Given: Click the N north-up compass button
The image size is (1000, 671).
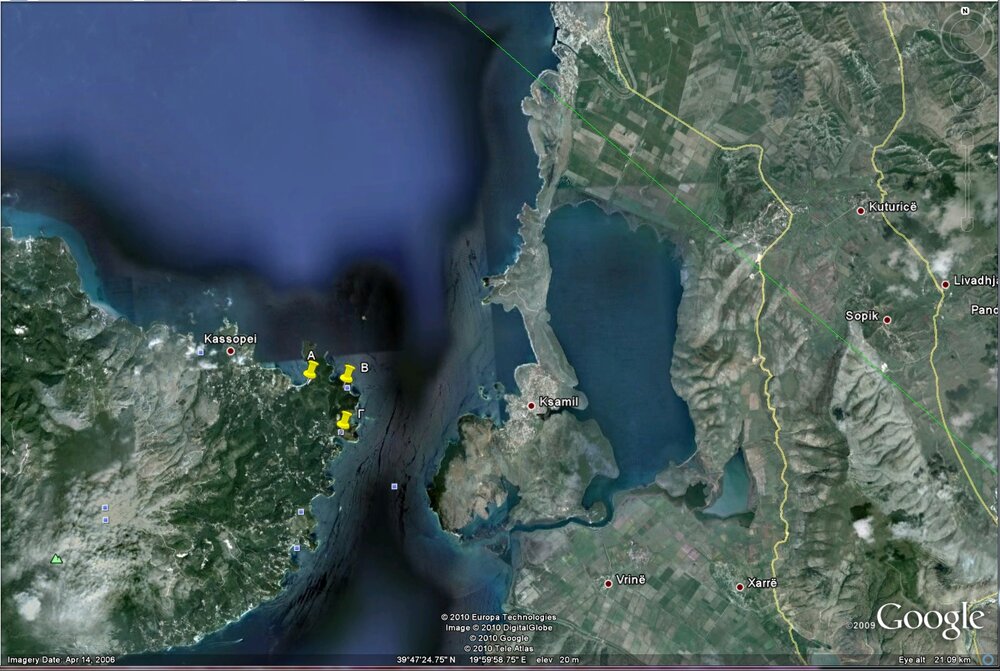Looking at the screenshot, I should click(963, 11).
